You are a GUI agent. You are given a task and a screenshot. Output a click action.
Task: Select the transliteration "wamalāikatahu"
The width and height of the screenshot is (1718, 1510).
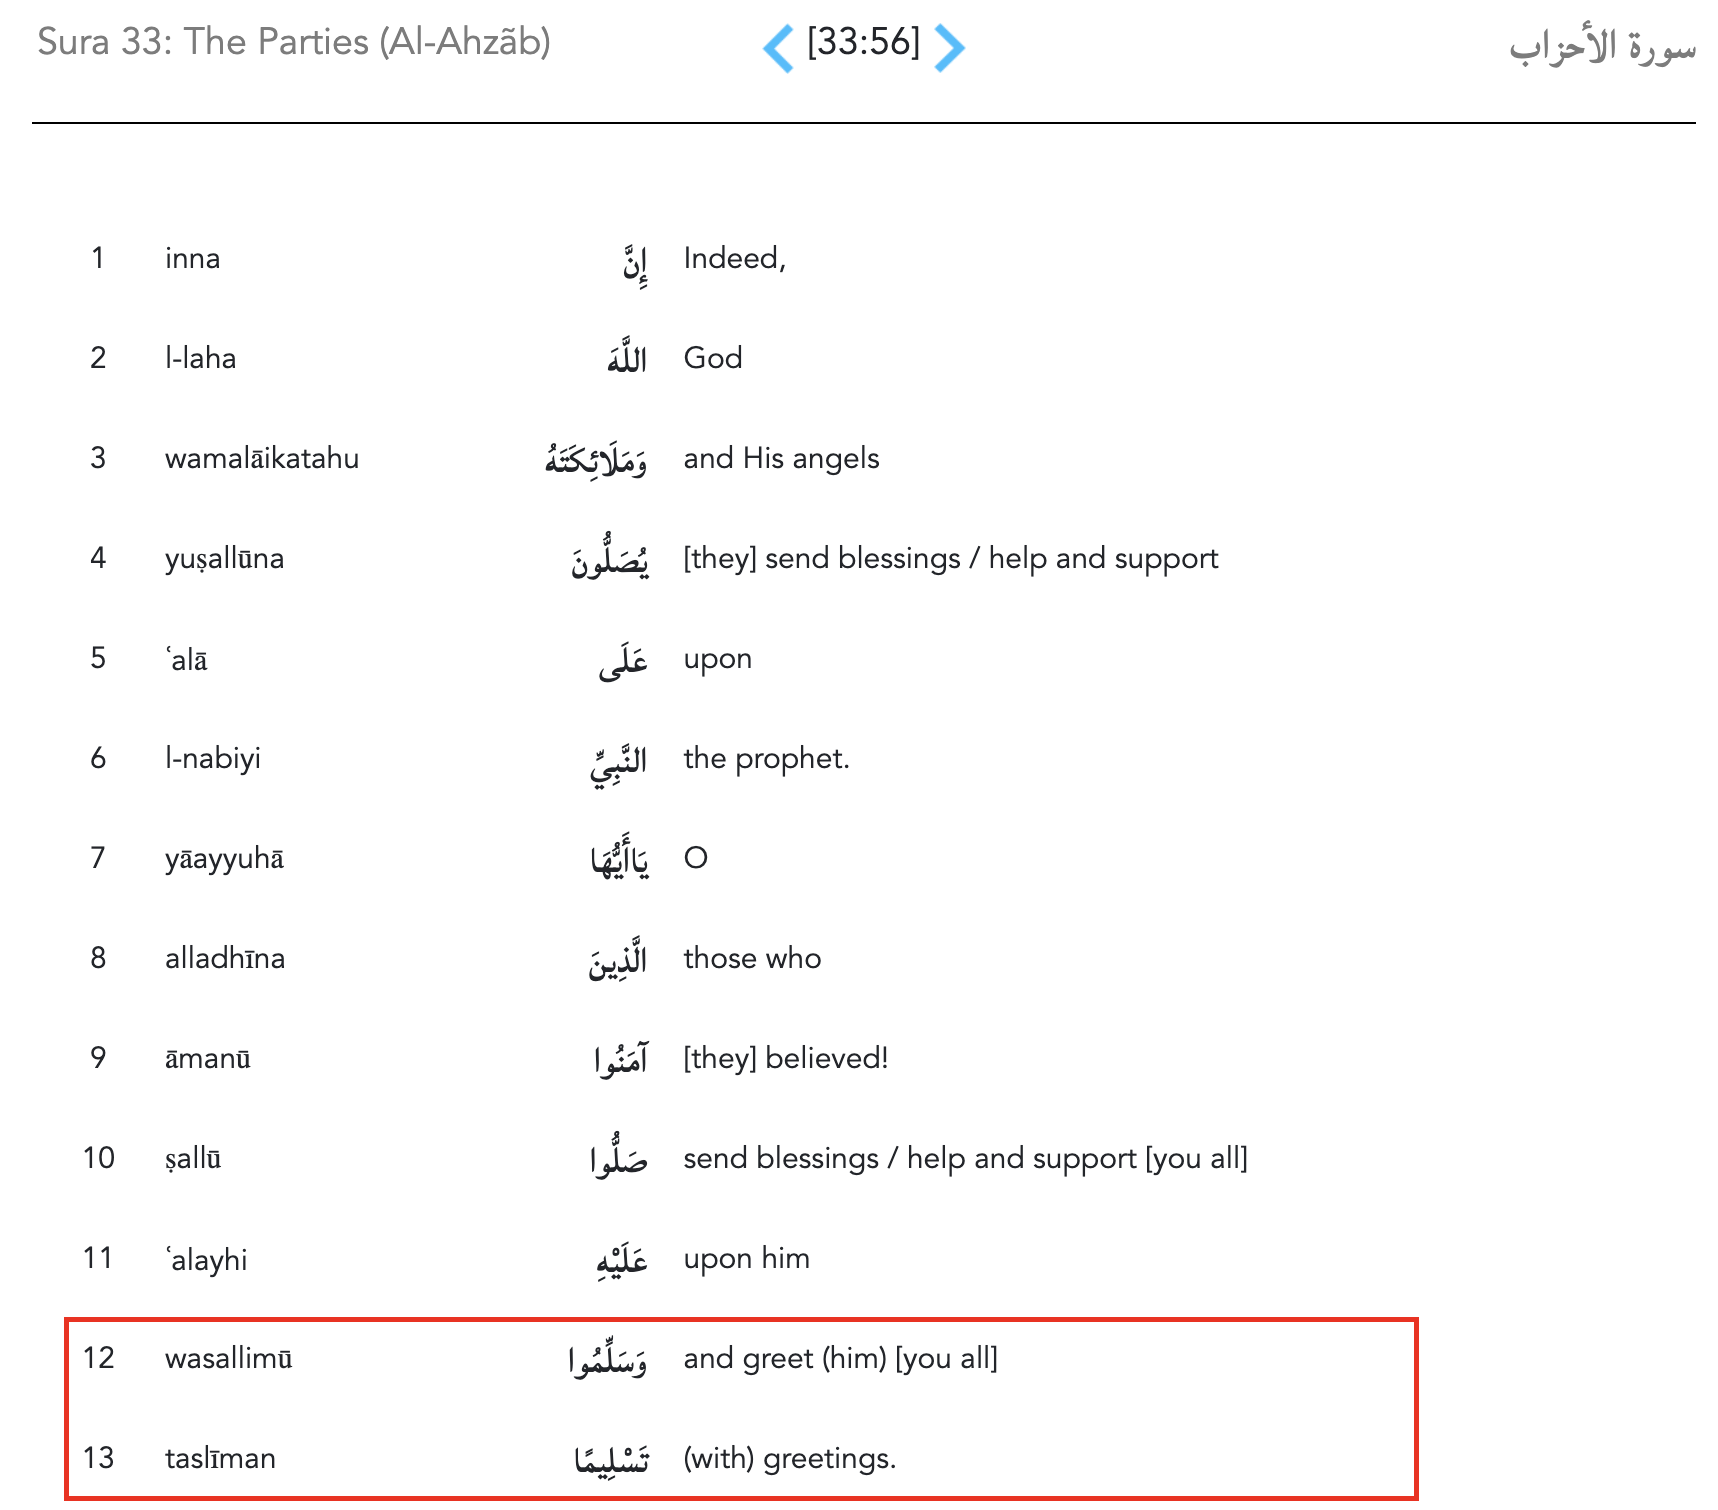pyautogui.click(x=262, y=458)
